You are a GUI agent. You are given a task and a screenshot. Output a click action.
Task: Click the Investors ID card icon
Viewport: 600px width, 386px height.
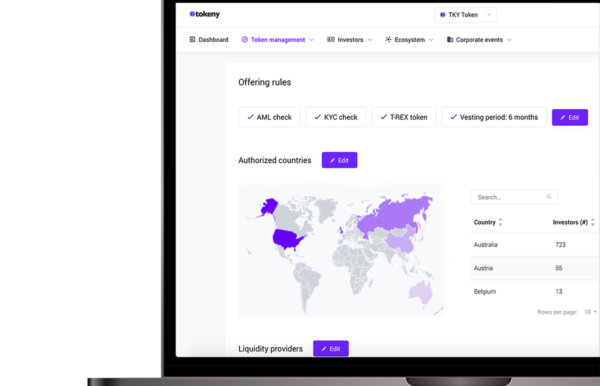point(331,39)
